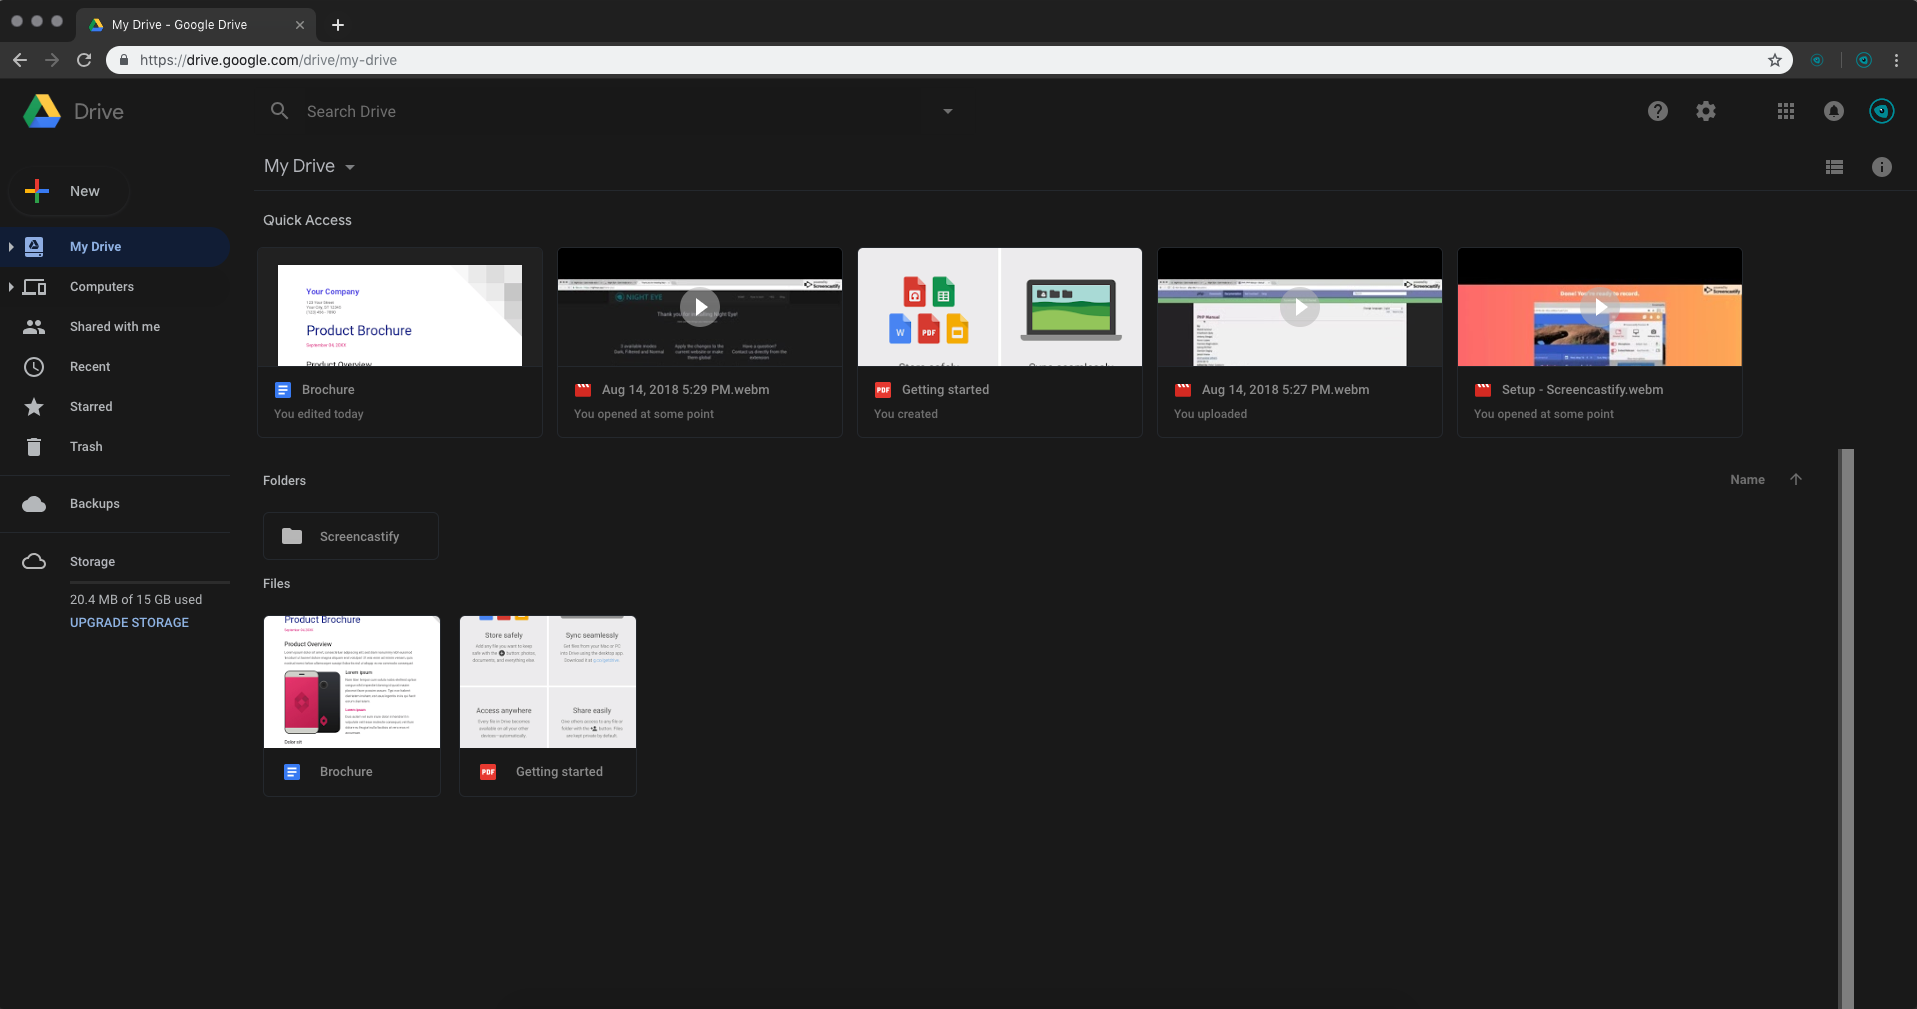1917x1009 pixels.
Task: Click the Trash bin icon
Action: point(34,447)
